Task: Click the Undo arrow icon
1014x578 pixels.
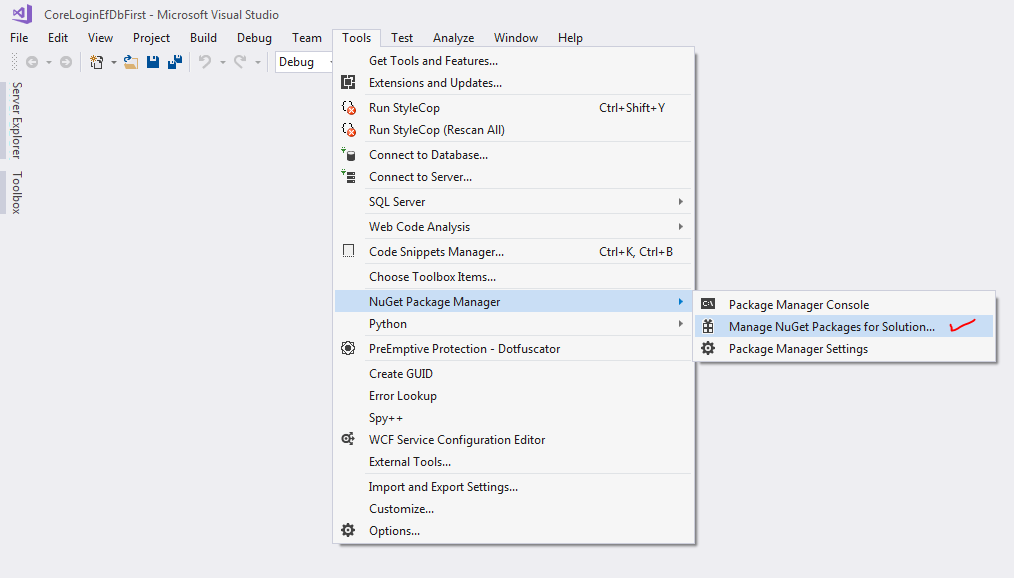Action: [204, 62]
